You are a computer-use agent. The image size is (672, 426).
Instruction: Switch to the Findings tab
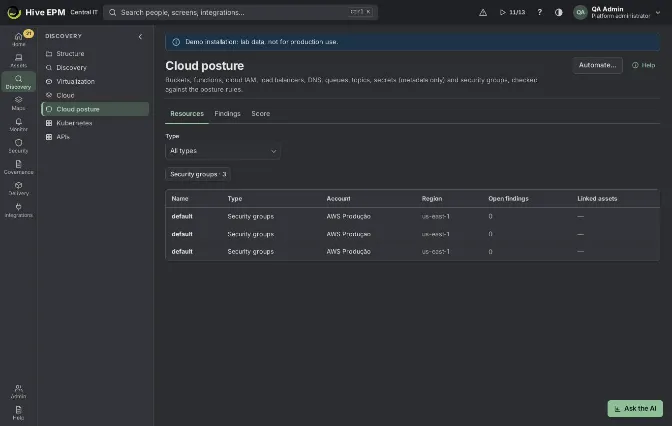227,114
